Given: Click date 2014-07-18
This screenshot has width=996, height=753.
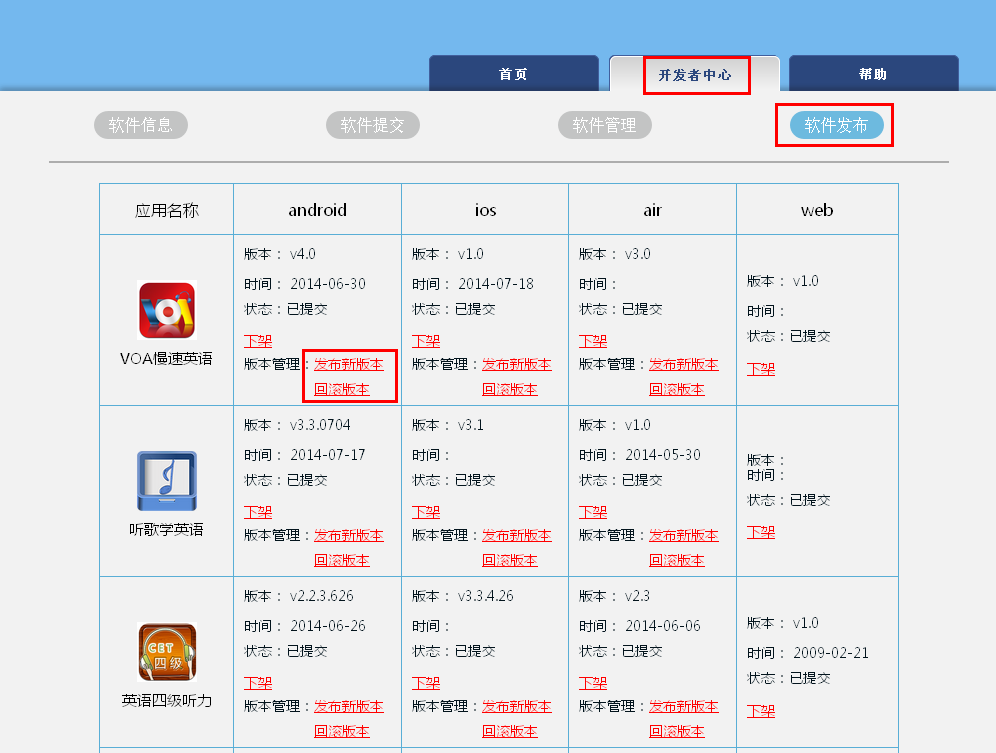Looking at the screenshot, I should 496,284.
